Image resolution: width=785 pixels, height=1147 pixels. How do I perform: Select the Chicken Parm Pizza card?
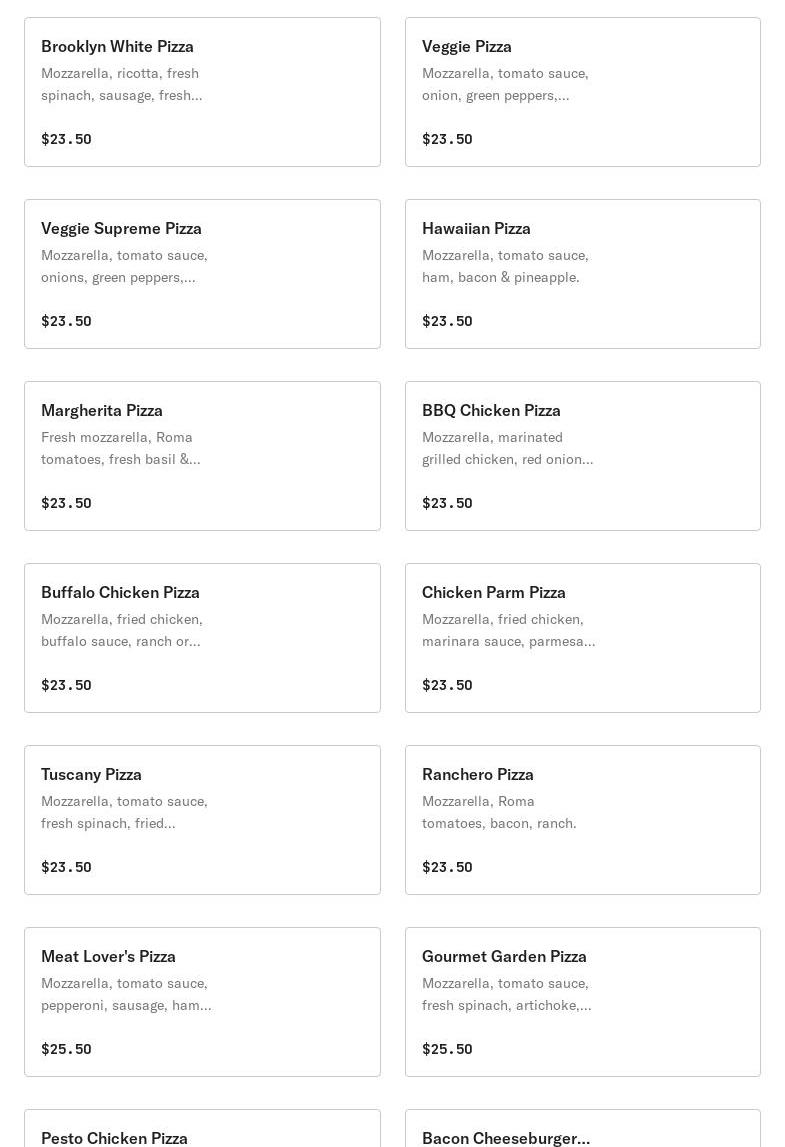tap(582, 638)
